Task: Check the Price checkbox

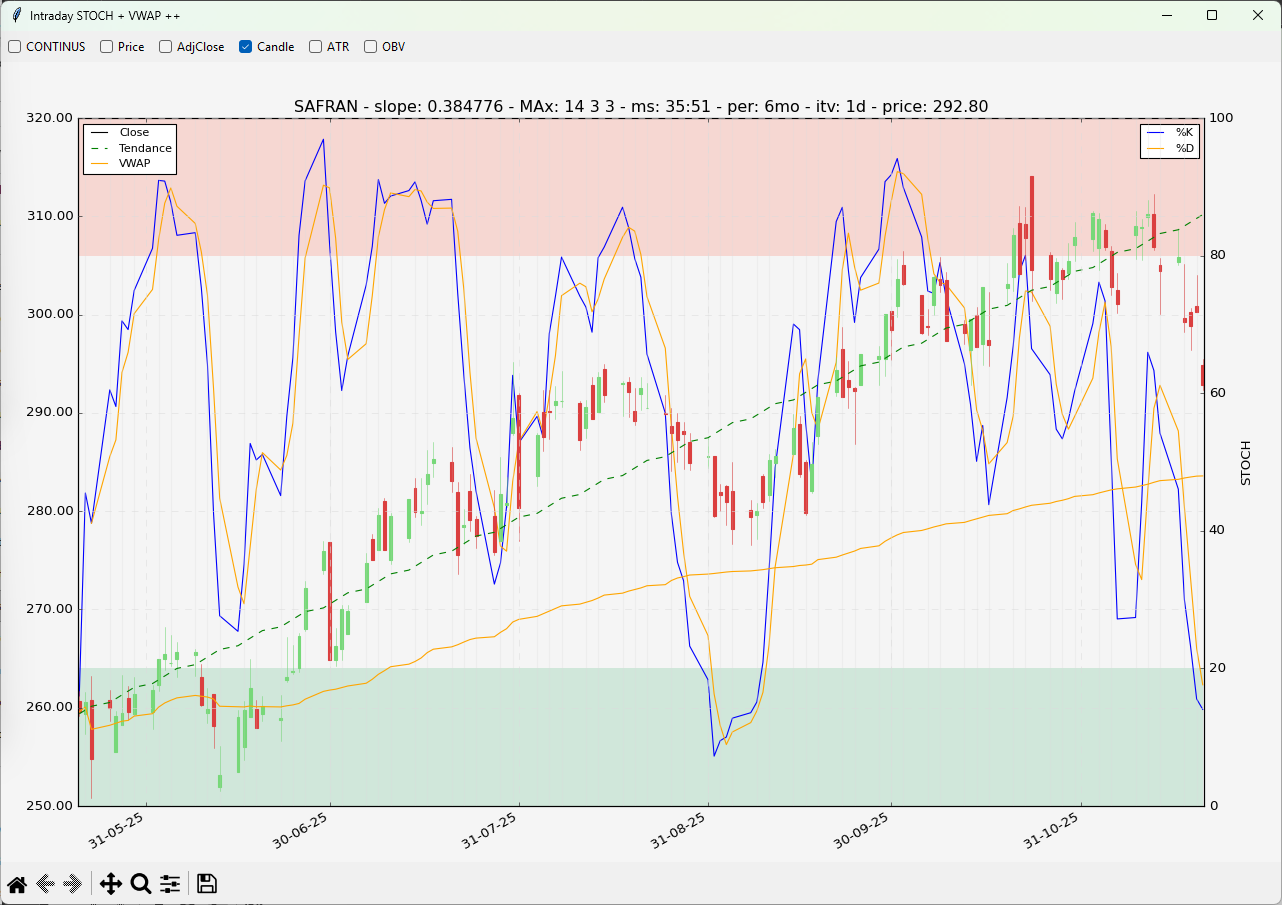Action: click(107, 47)
